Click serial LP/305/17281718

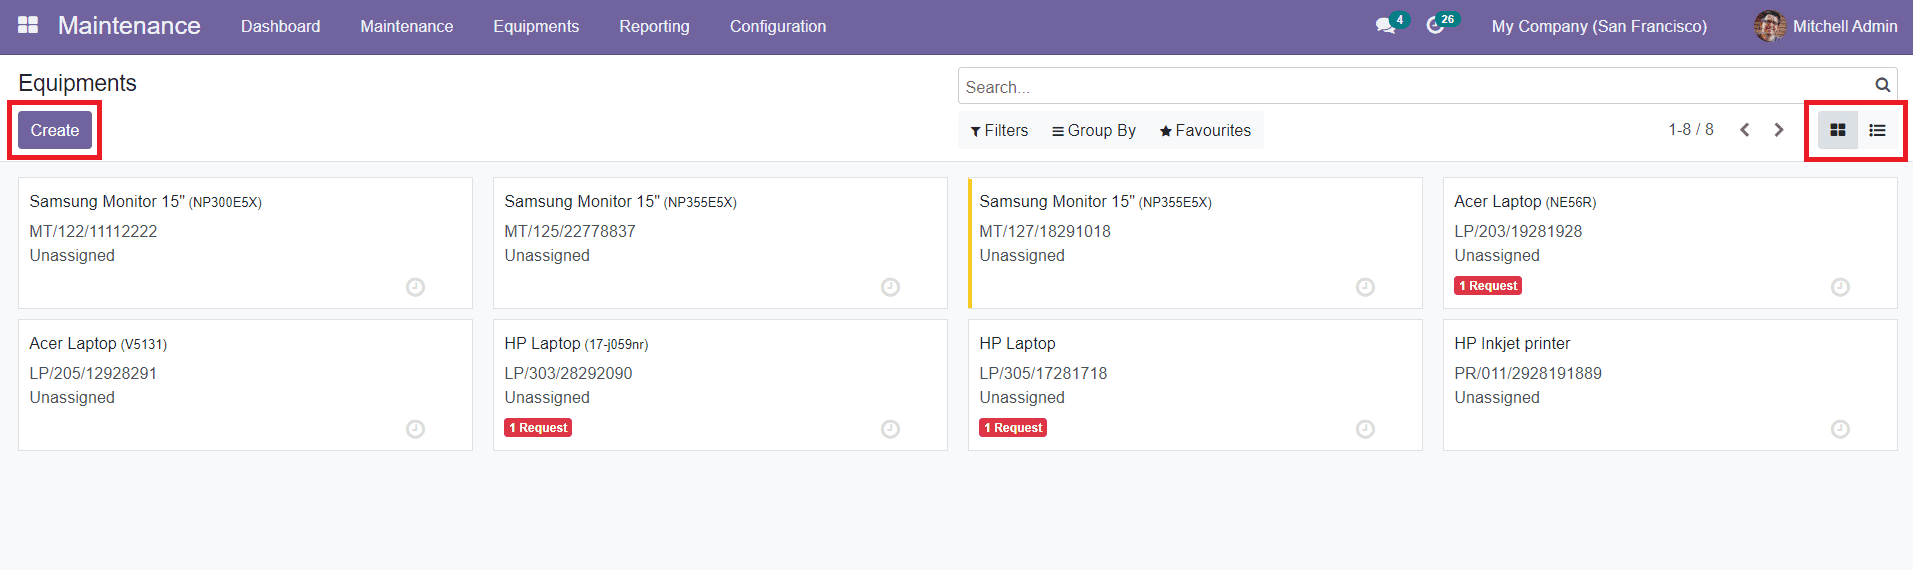click(x=1043, y=373)
